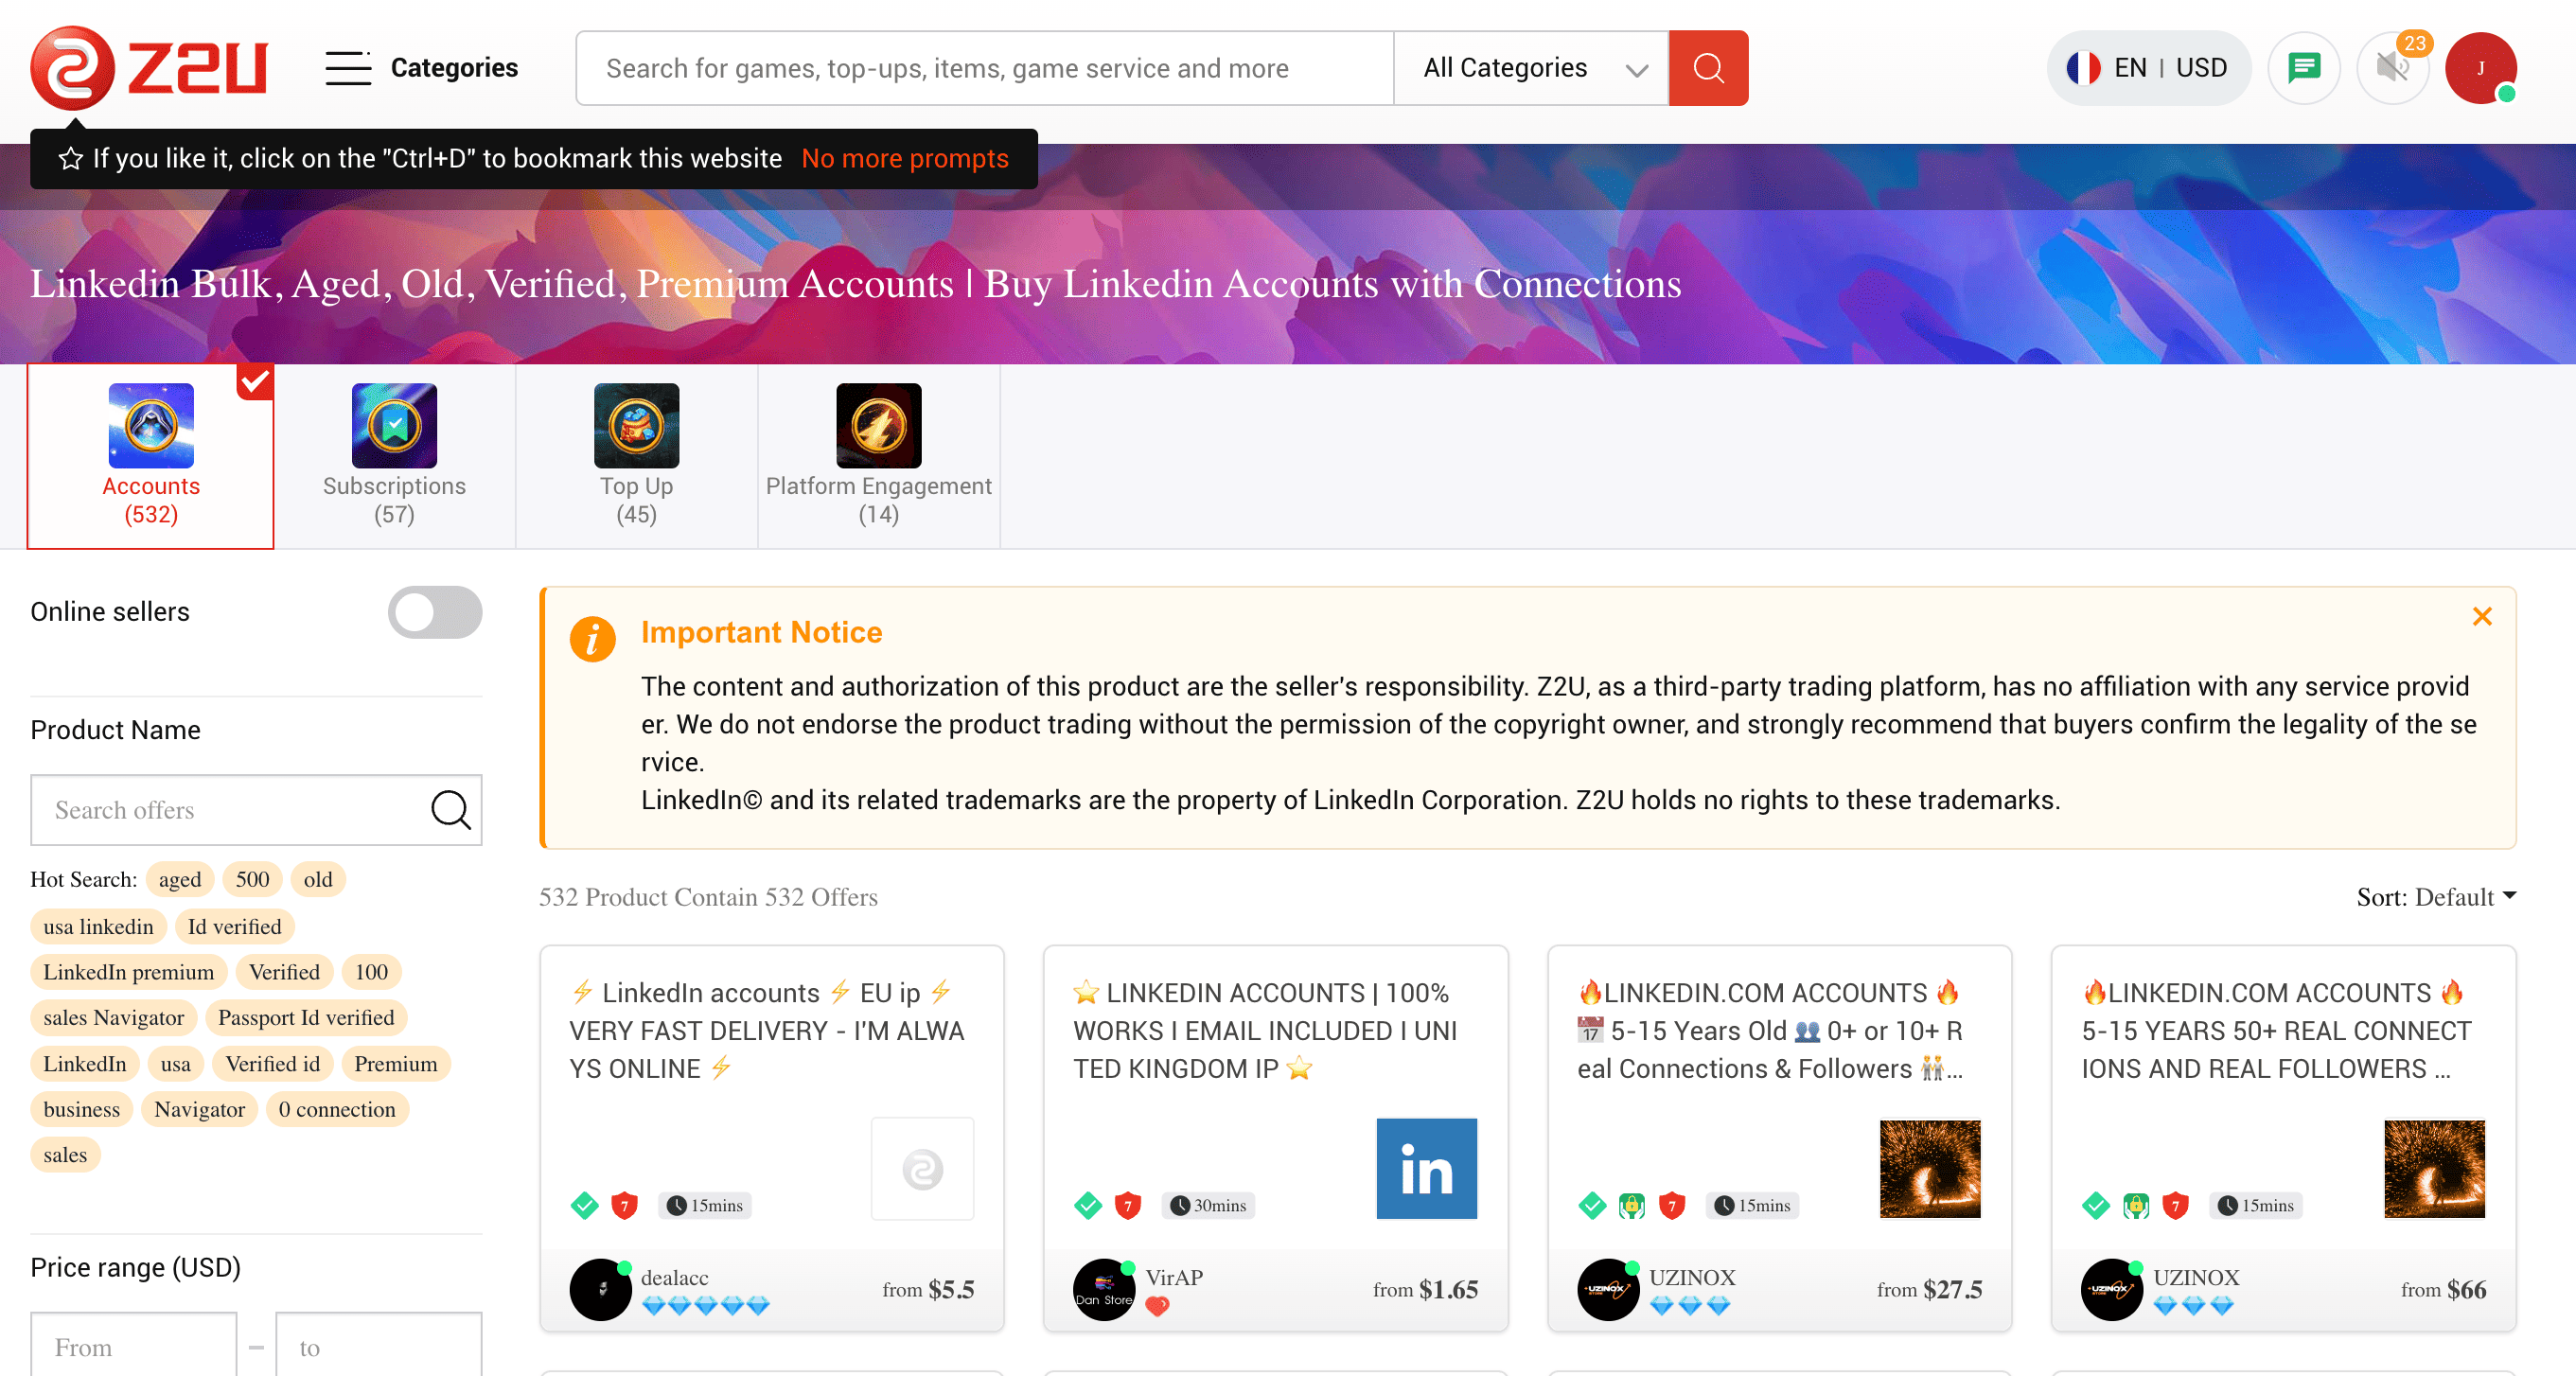This screenshot has width=2576, height=1376.
Task: Click the UZINOX seller avatar
Action: pos(1608,1290)
